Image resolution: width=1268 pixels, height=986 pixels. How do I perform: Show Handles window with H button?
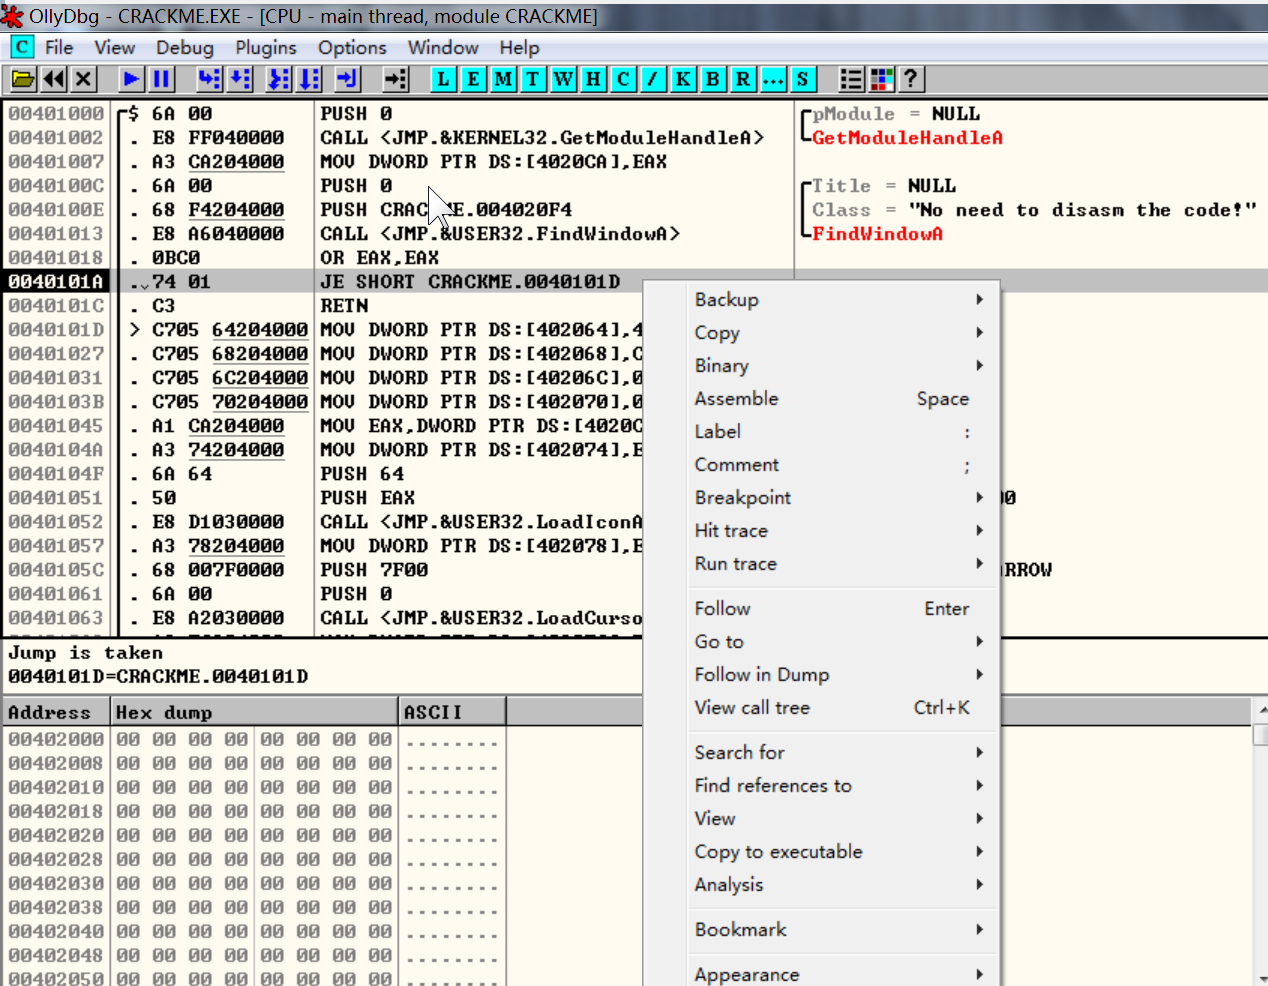coord(593,79)
